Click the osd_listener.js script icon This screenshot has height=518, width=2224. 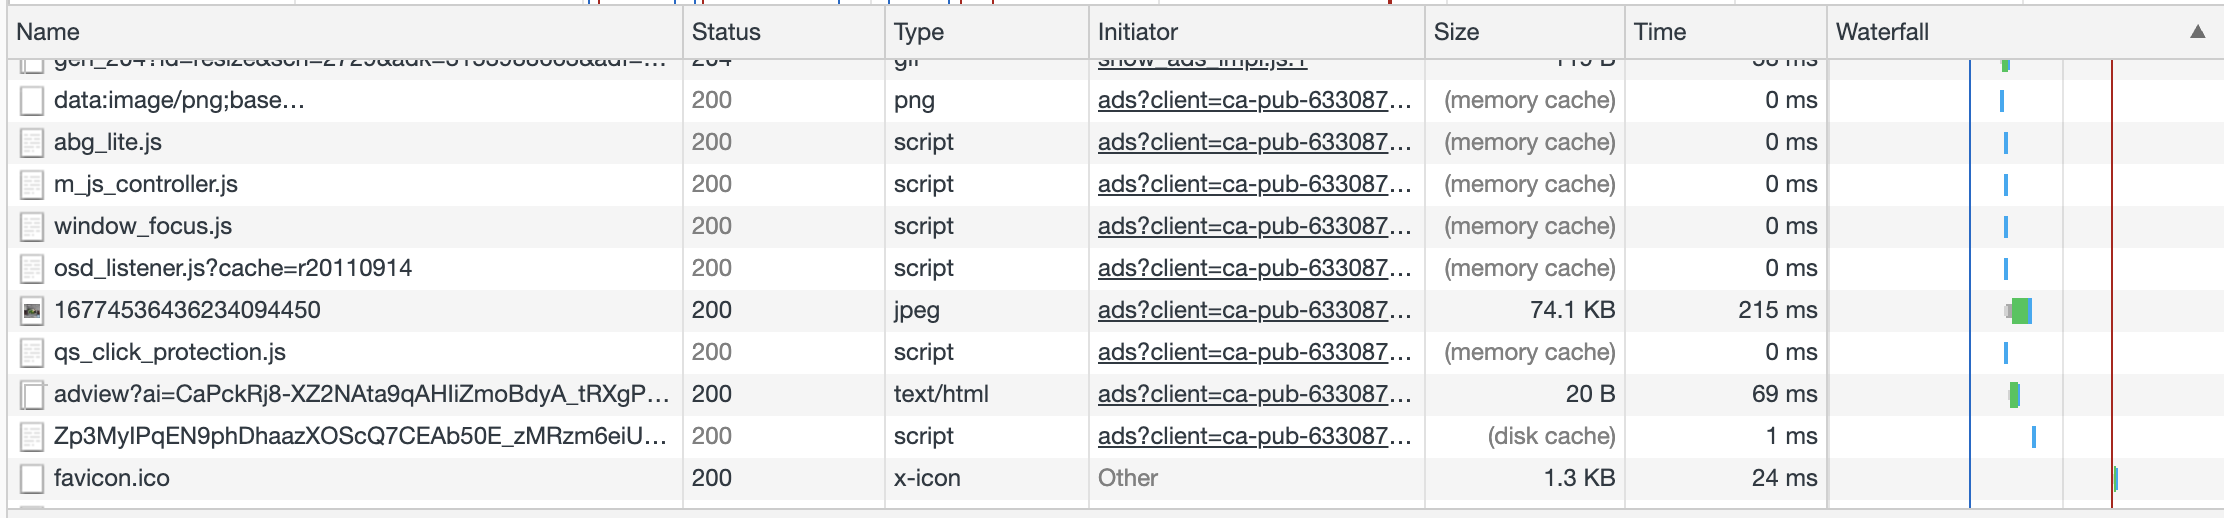pyautogui.click(x=32, y=269)
